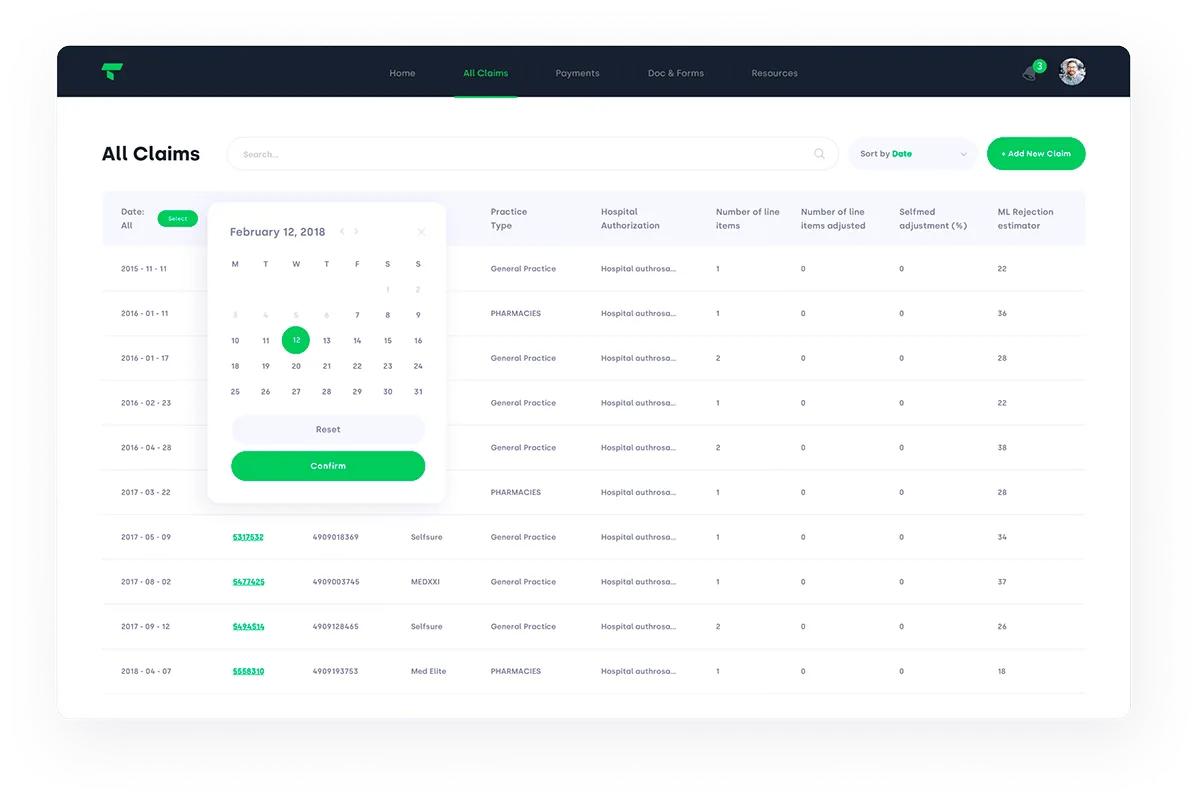Go to the Home tab
This screenshot has height=800, width=1200.
402,73
